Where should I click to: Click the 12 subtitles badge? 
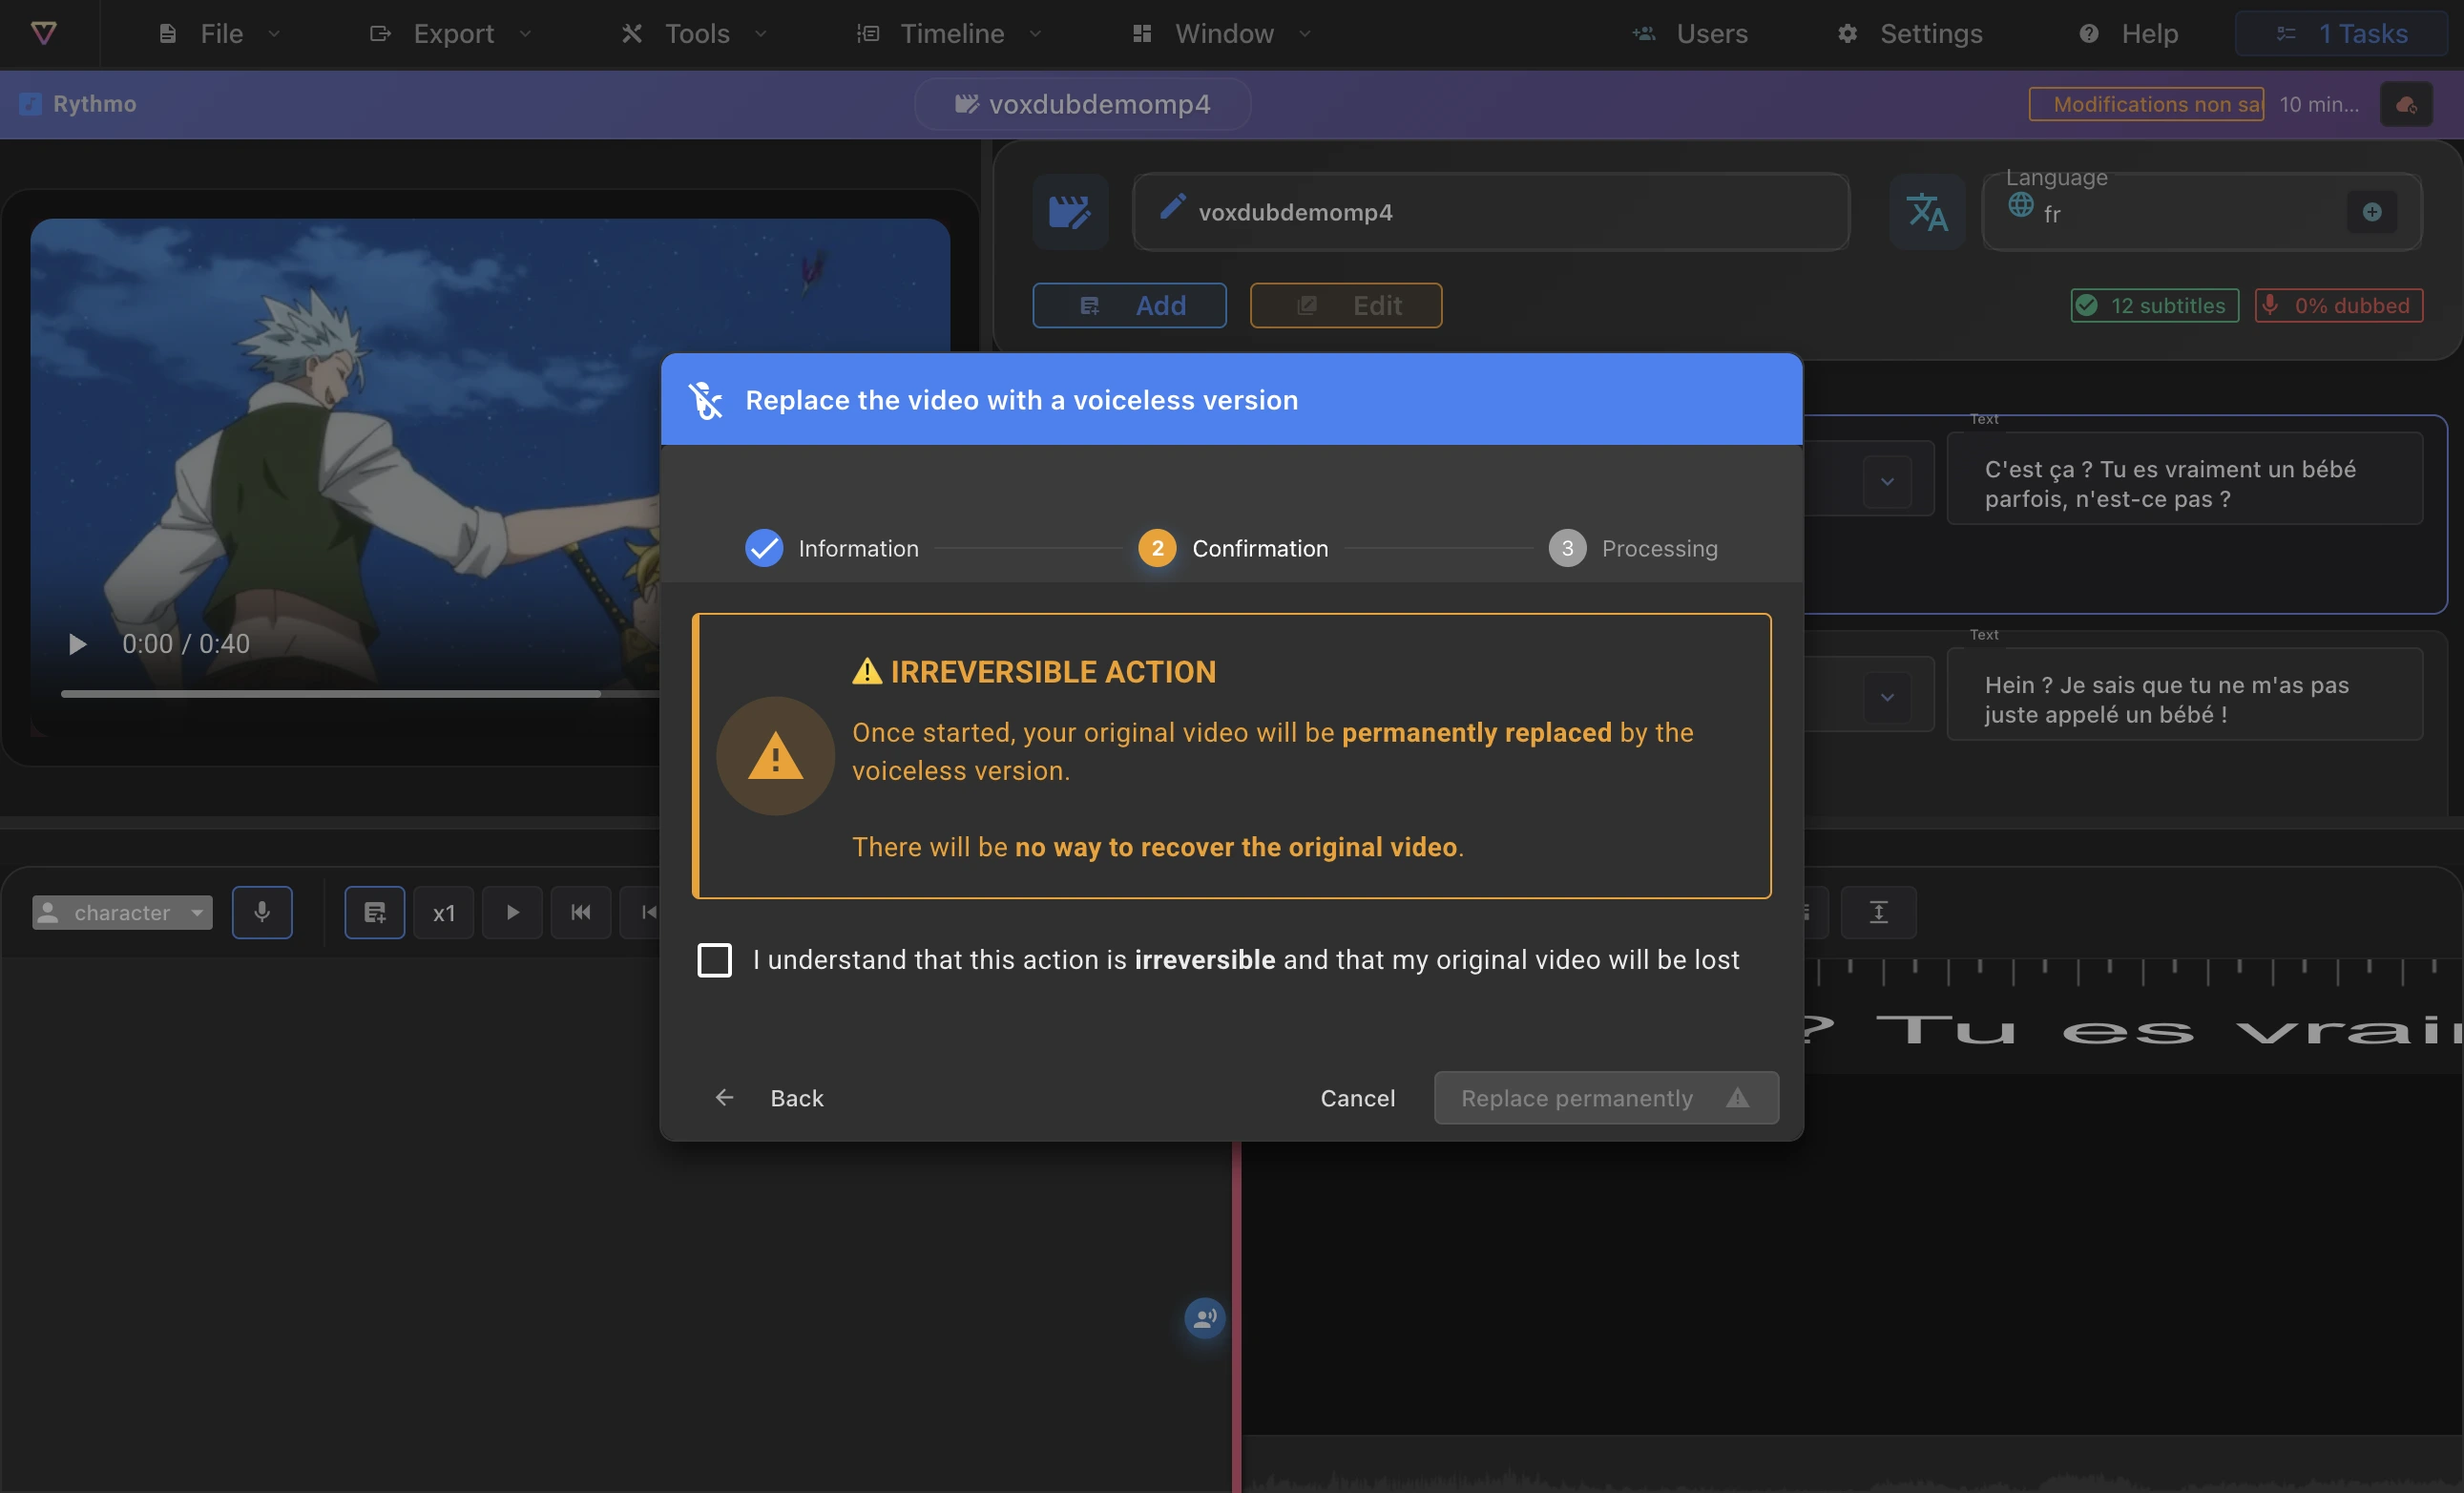point(2154,305)
